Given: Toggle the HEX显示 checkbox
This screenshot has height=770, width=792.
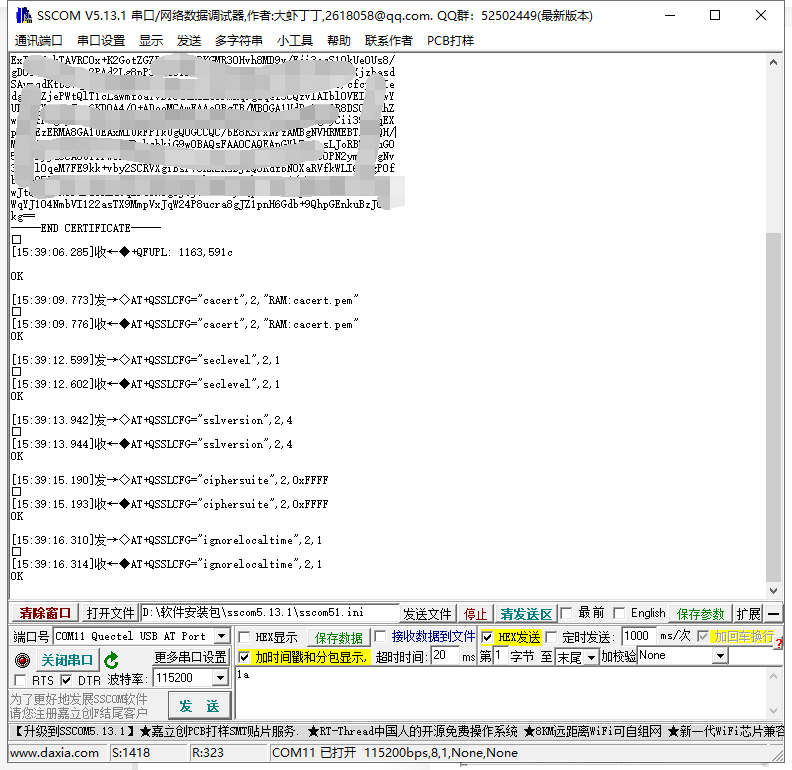Looking at the screenshot, I should point(244,637).
